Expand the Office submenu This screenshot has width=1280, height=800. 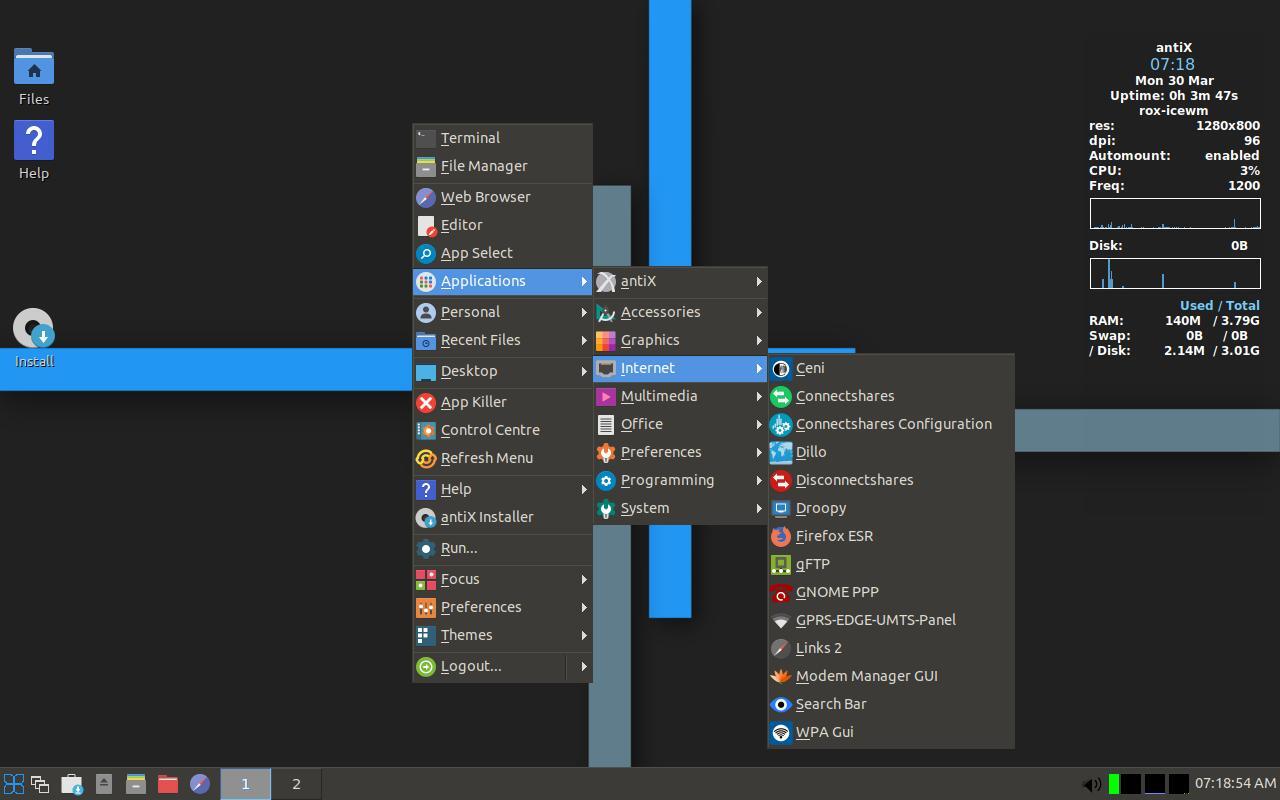coord(680,424)
